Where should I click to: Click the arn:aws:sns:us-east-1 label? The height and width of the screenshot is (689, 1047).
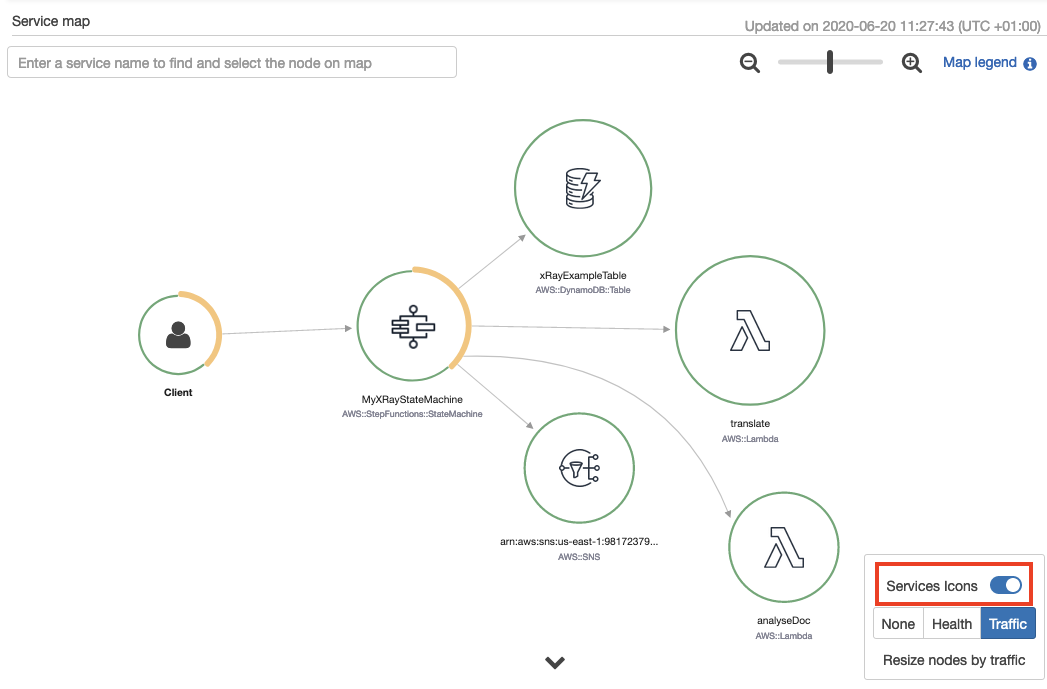point(579,541)
